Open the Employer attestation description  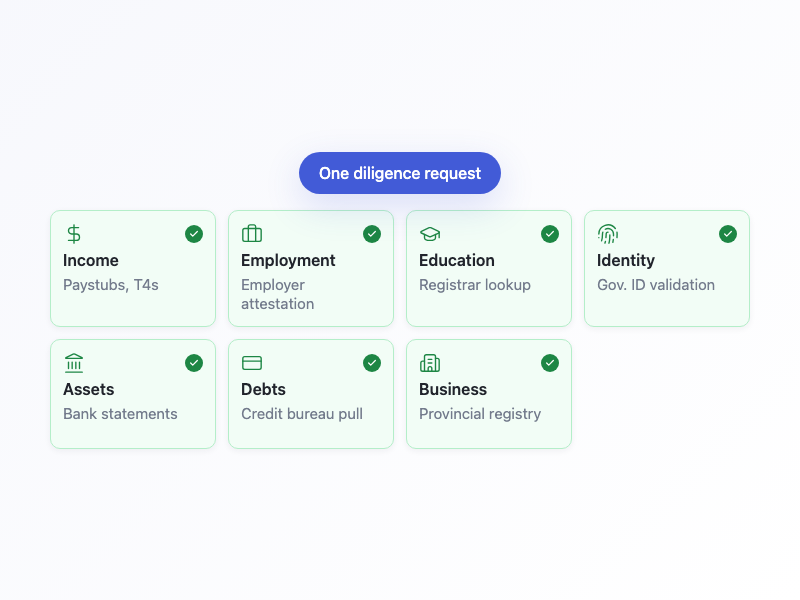point(277,294)
